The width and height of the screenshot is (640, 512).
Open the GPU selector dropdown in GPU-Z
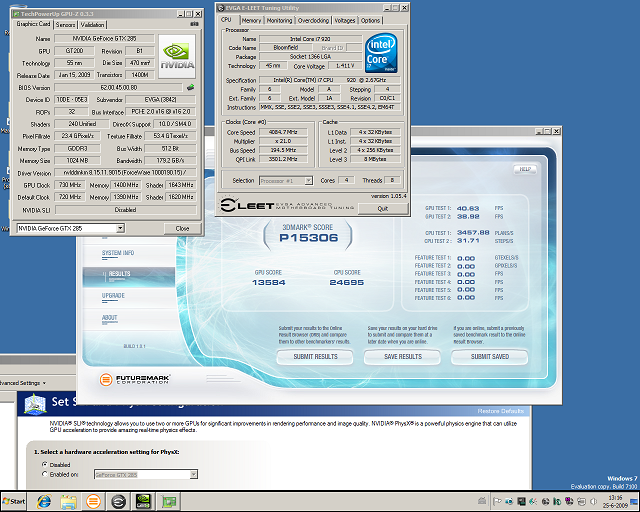[120, 228]
